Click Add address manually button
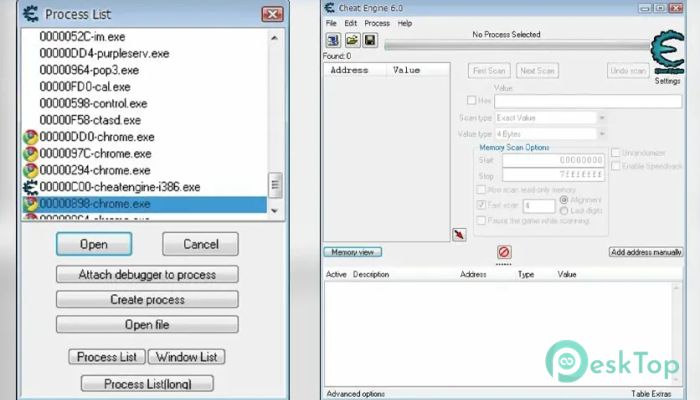The width and height of the screenshot is (700, 400). (646, 252)
